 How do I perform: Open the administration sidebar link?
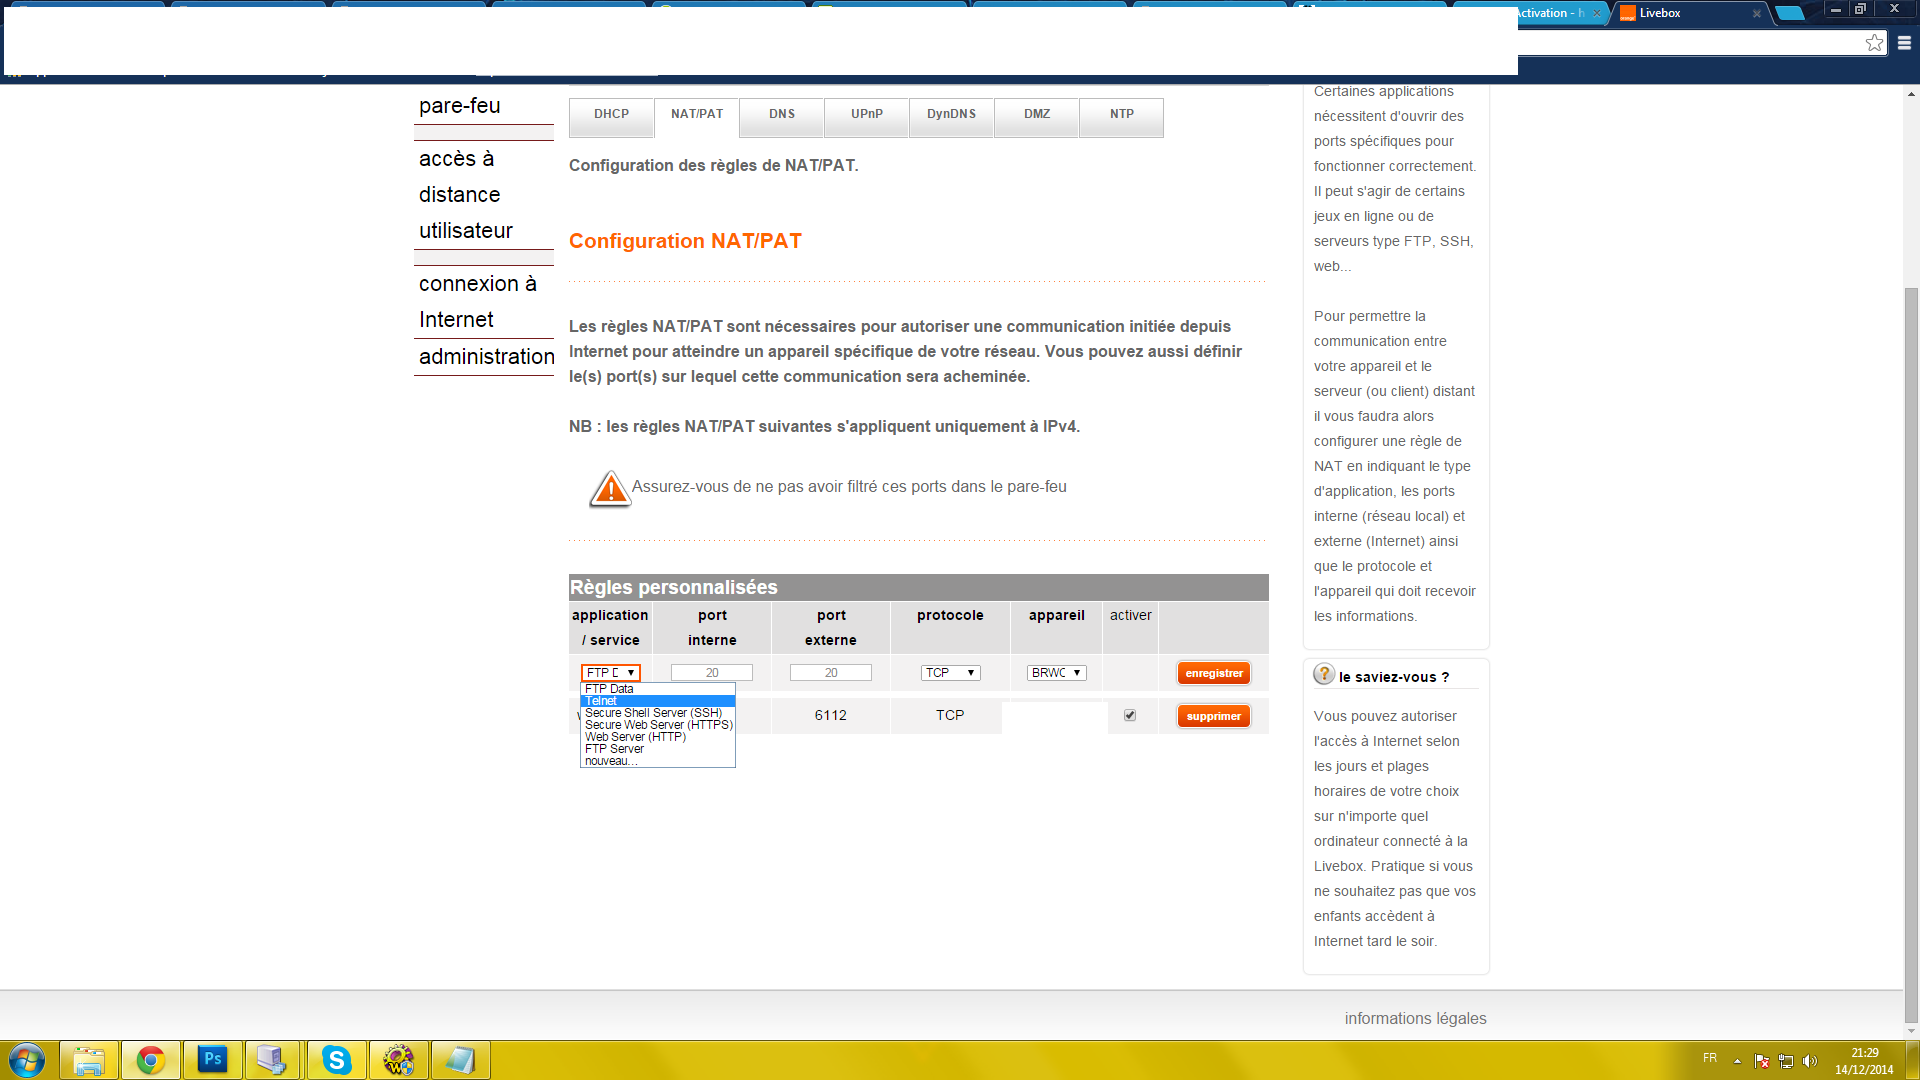[x=486, y=357]
